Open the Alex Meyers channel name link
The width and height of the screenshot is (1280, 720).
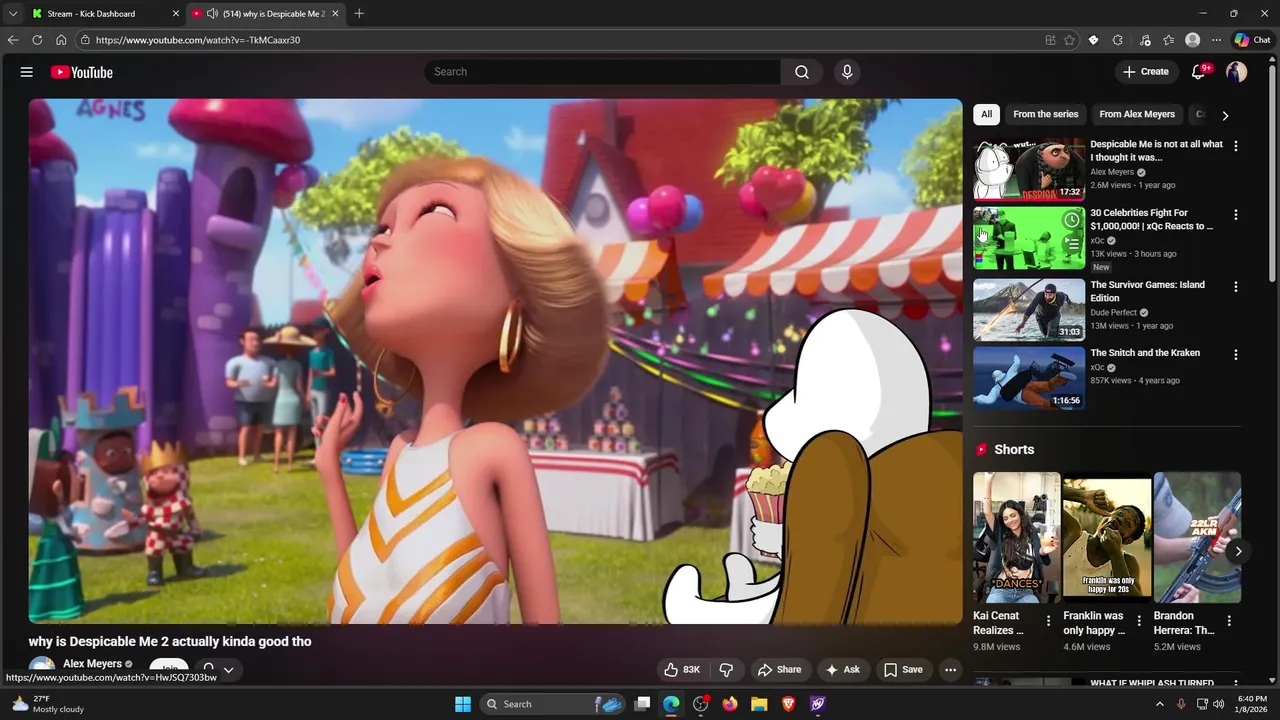(x=92, y=664)
